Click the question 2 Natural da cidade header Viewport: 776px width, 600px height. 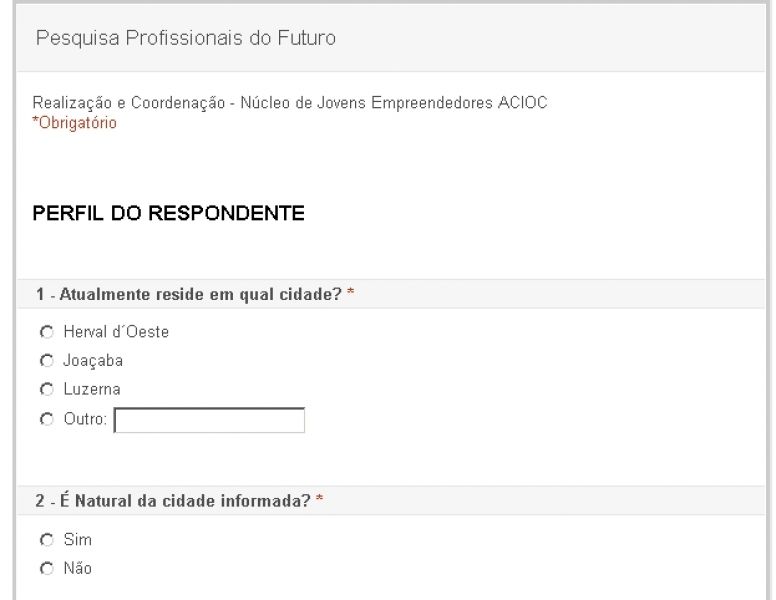pos(174,501)
